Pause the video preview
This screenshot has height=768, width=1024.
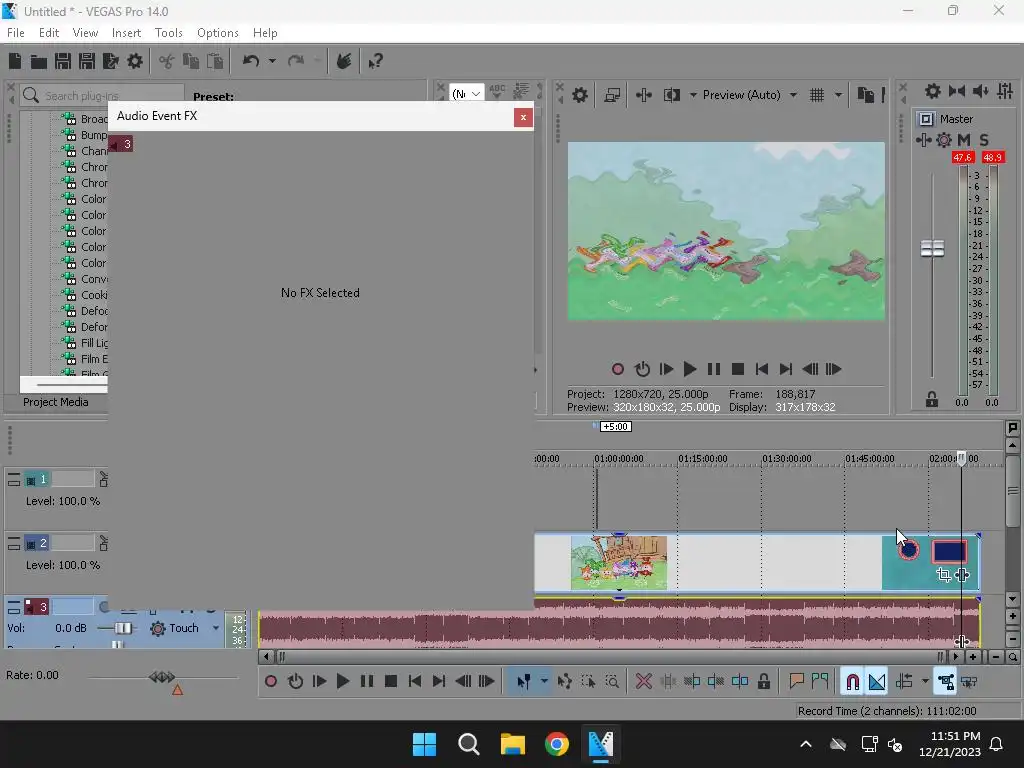pyautogui.click(x=714, y=369)
